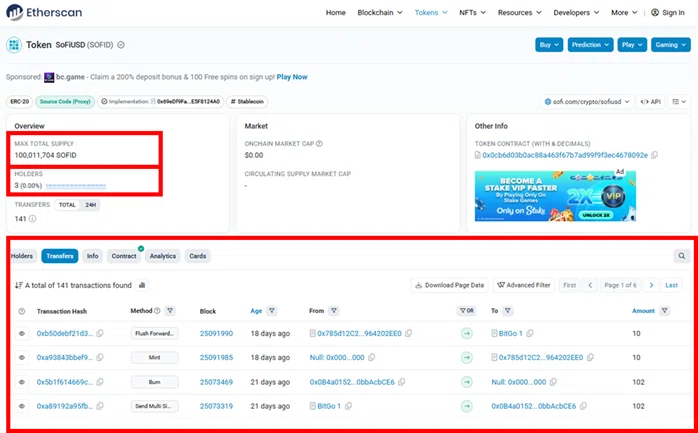Open the sofi.com/crypto/sofiusd links dropdown

tap(587, 101)
